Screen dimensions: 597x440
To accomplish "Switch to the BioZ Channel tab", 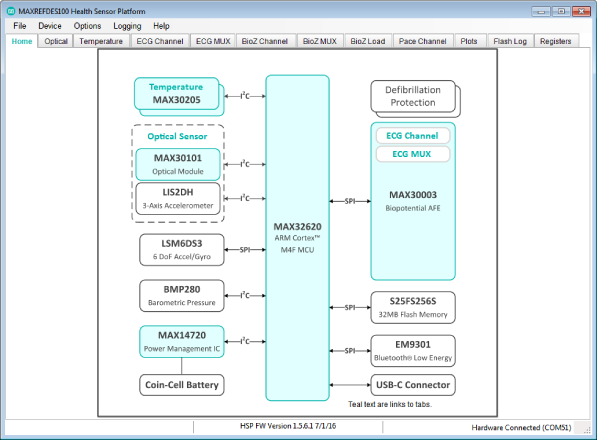I will 265,41.
